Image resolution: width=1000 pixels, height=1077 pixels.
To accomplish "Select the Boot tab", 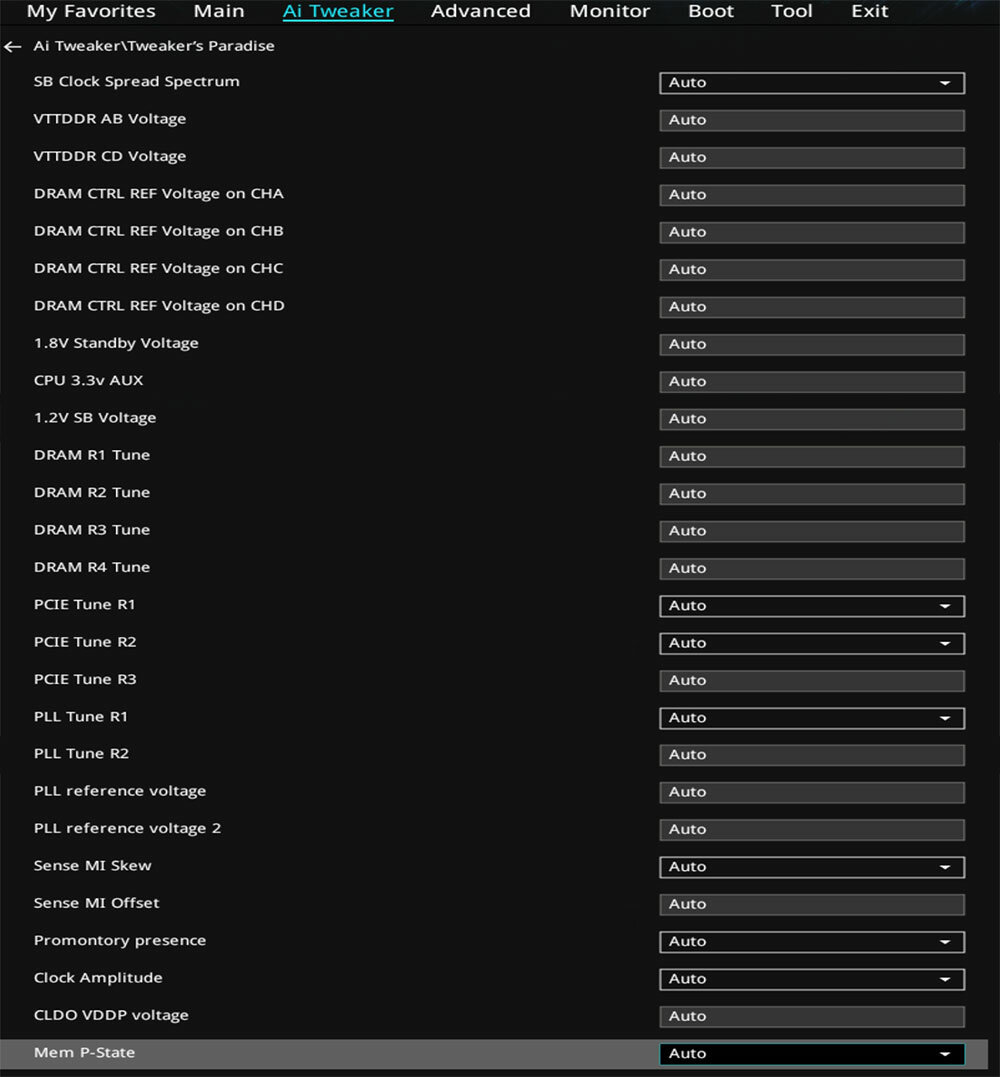I will 711,12.
